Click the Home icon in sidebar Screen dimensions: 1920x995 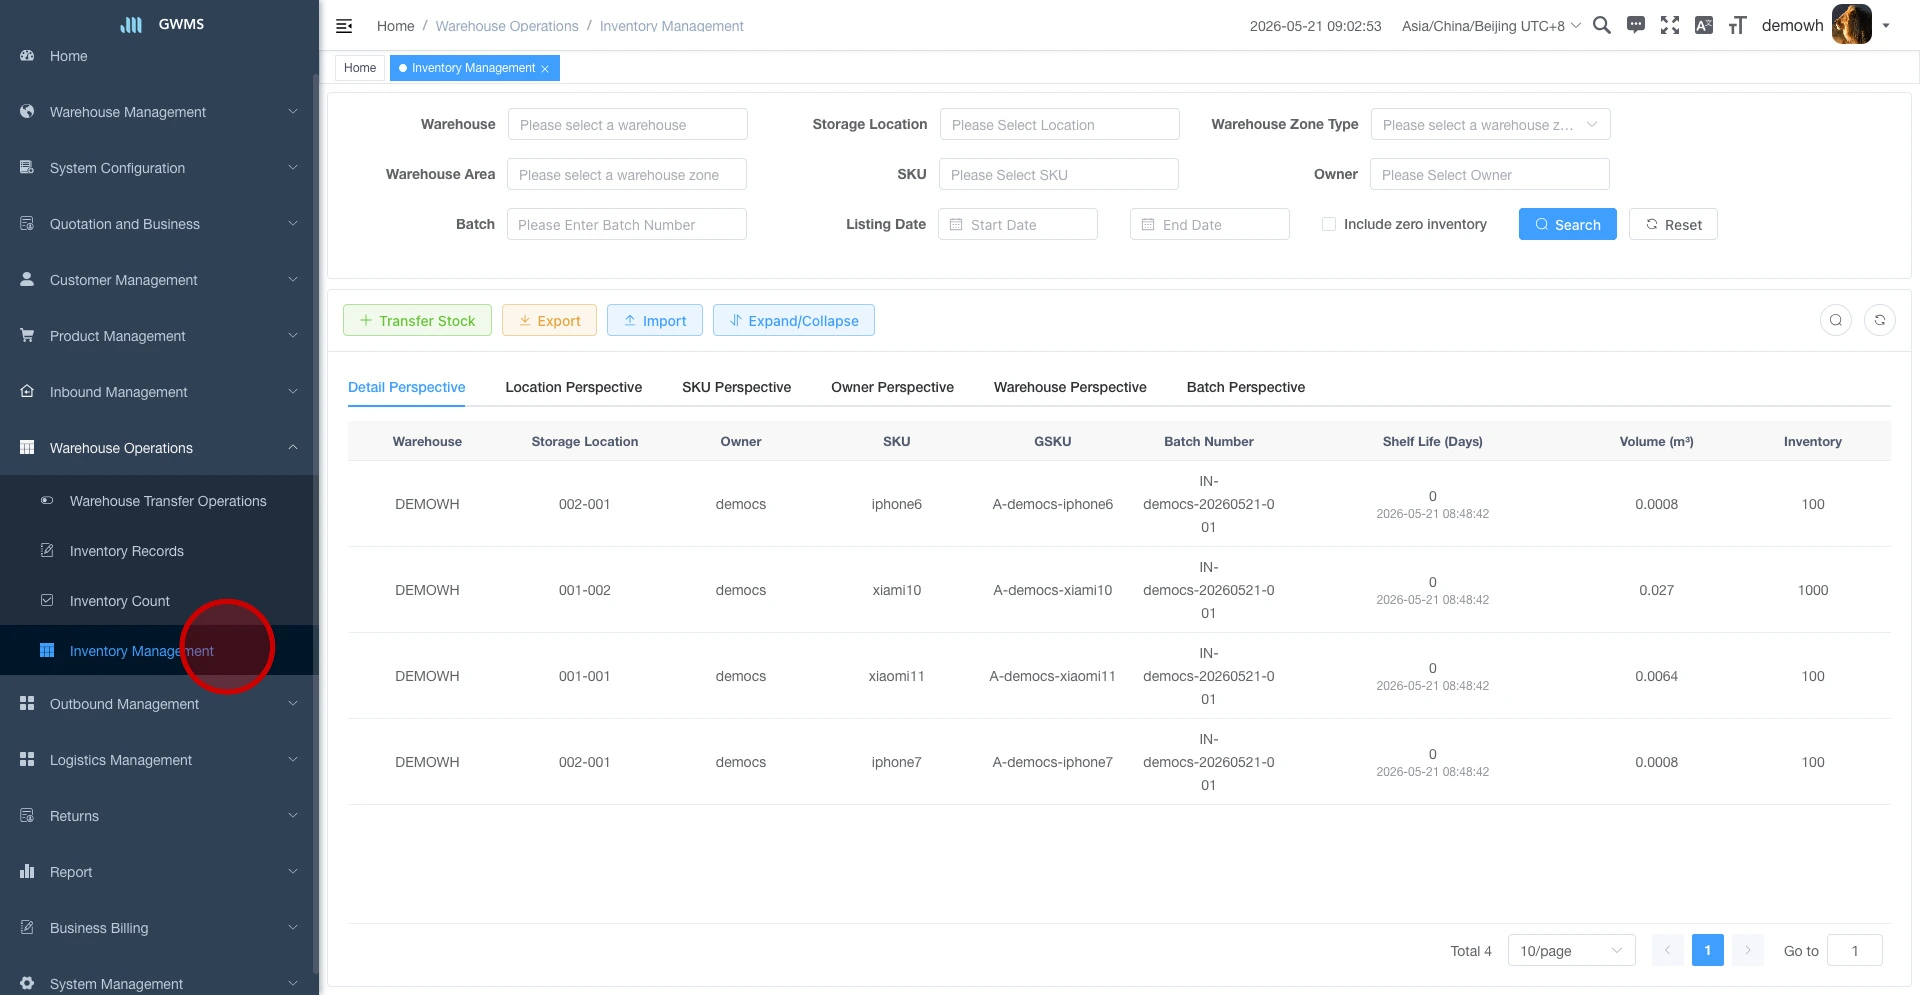click(x=27, y=56)
